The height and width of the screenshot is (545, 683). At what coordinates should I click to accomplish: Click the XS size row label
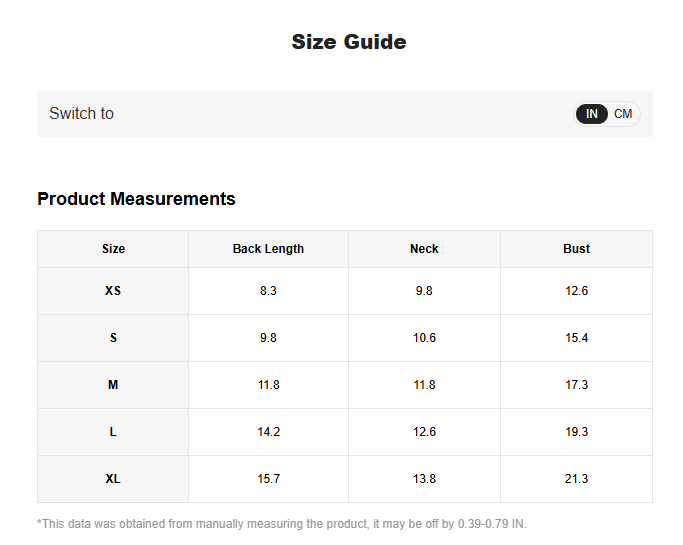[x=113, y=291]
